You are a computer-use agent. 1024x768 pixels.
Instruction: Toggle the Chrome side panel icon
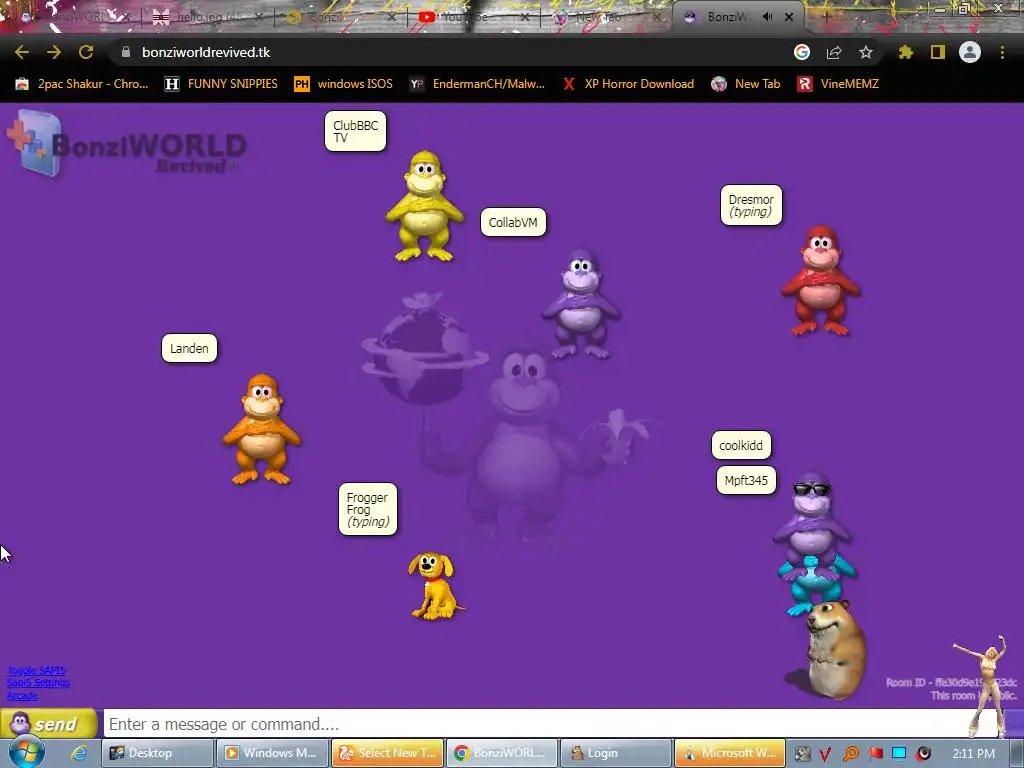[x=938, y=52]
